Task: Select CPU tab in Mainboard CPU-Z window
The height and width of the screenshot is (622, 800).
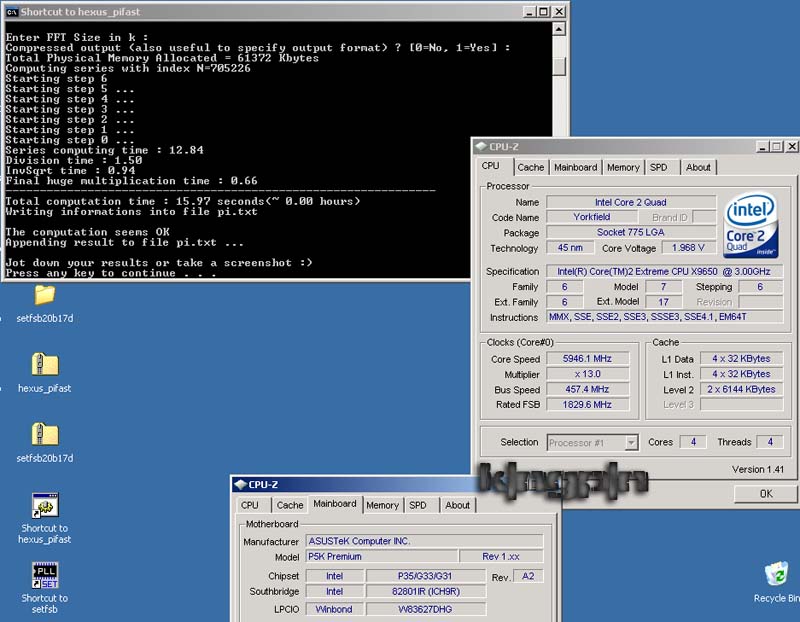Action: click(249, 505)
